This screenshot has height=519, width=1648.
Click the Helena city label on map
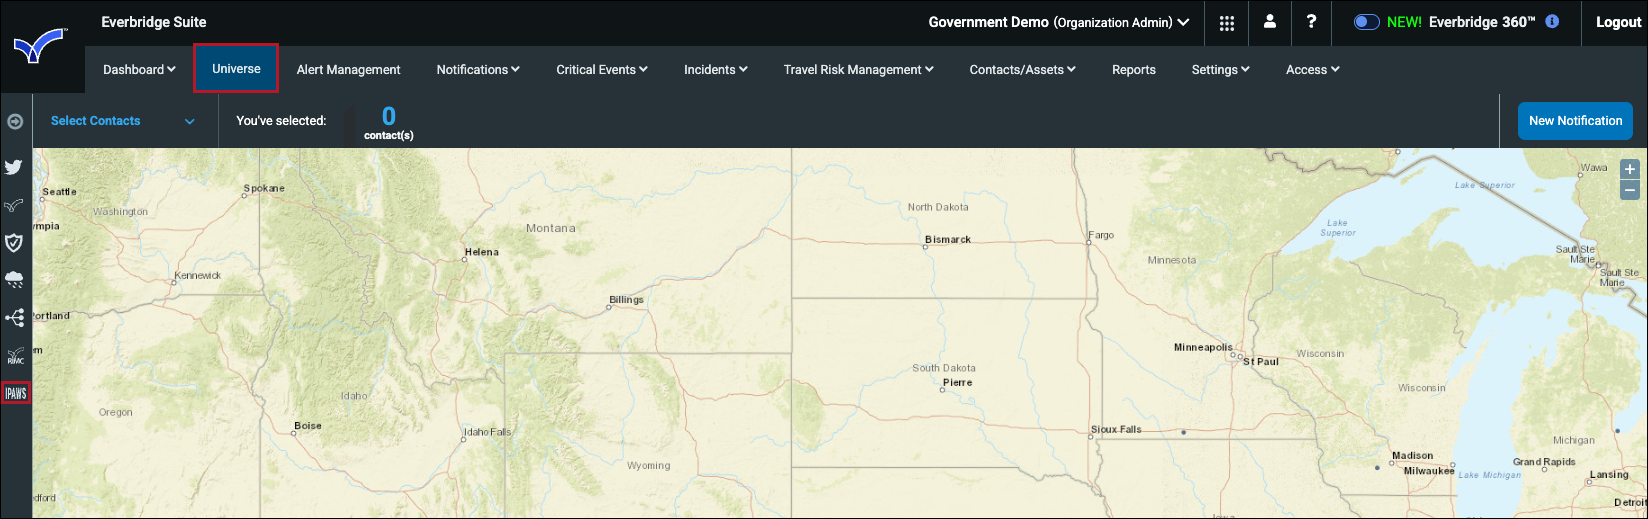click(x=481, y=252)
